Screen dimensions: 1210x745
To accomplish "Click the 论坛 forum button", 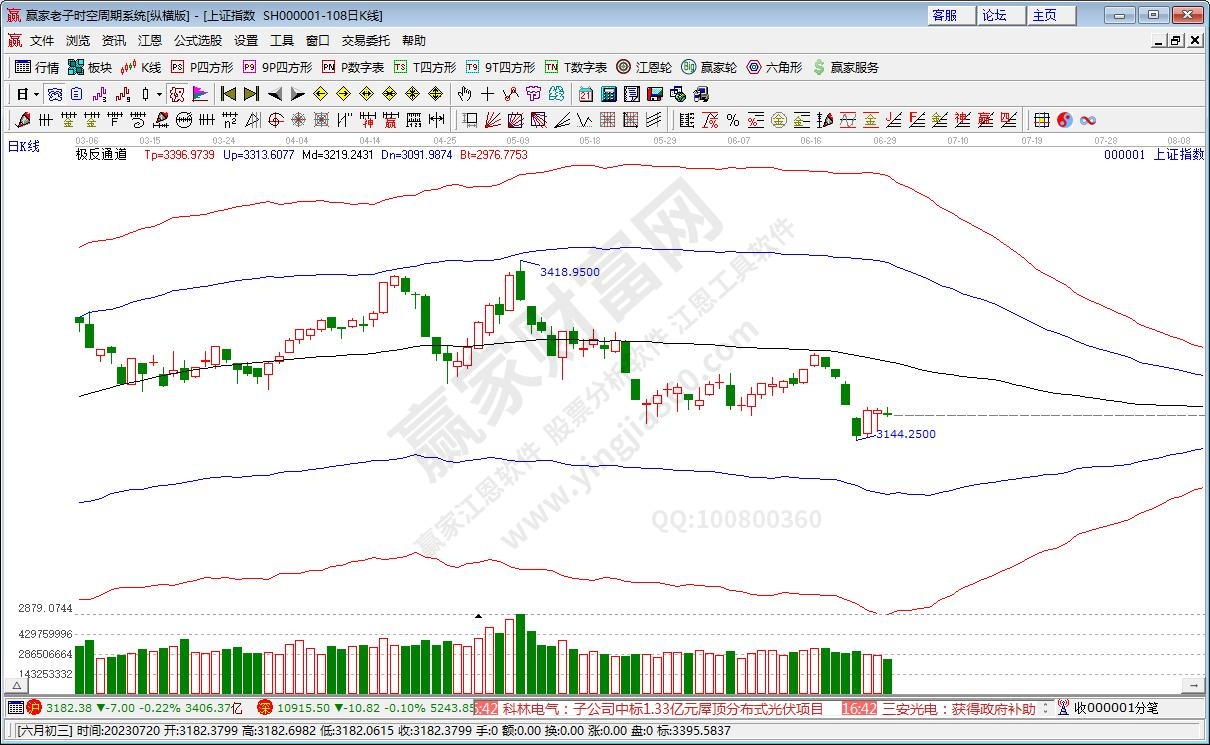I will point(994,15).
